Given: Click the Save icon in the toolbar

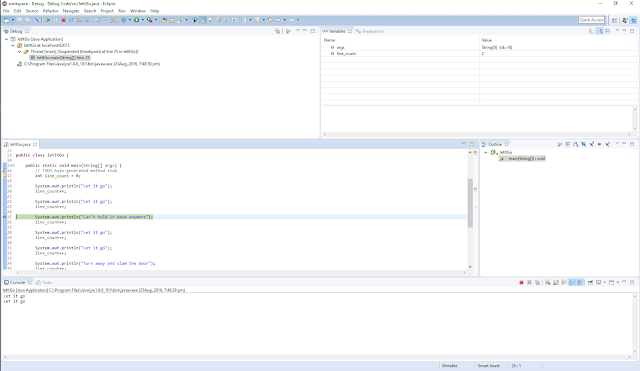Looking at the screenshot, I should coord(19,20).
